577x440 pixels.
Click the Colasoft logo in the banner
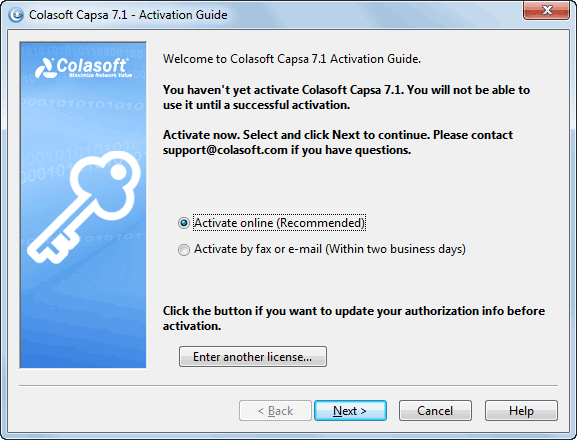[82, 68]
